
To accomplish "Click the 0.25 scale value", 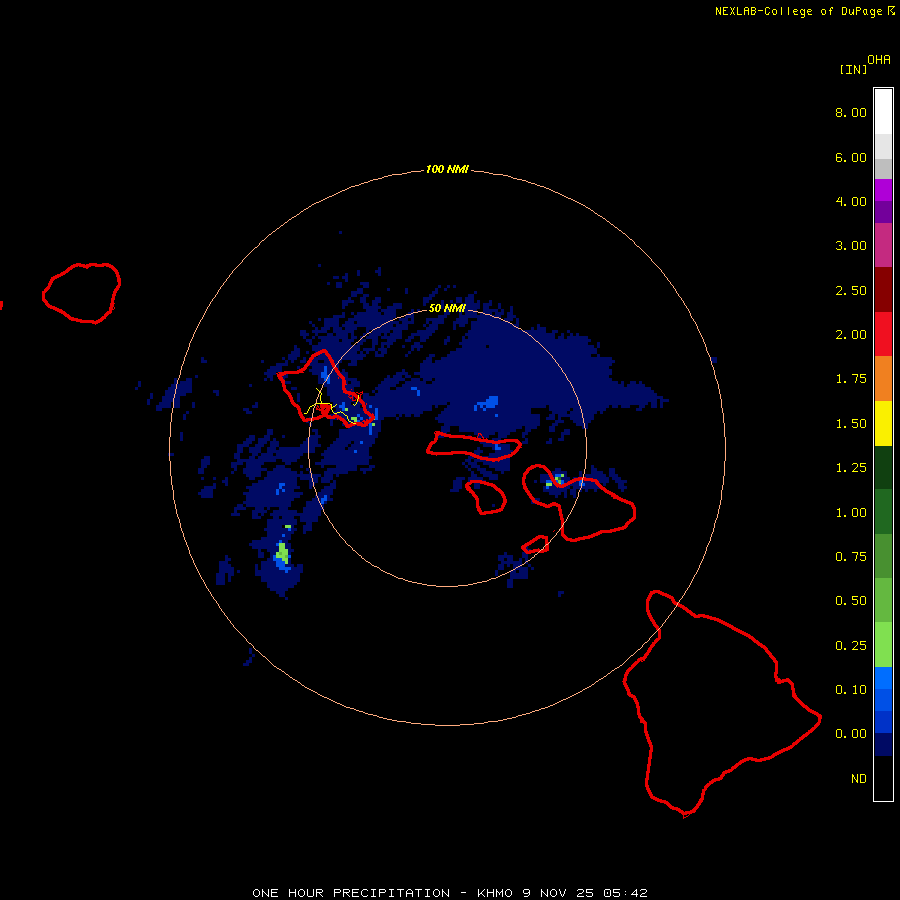I will [x=851, y=646].
